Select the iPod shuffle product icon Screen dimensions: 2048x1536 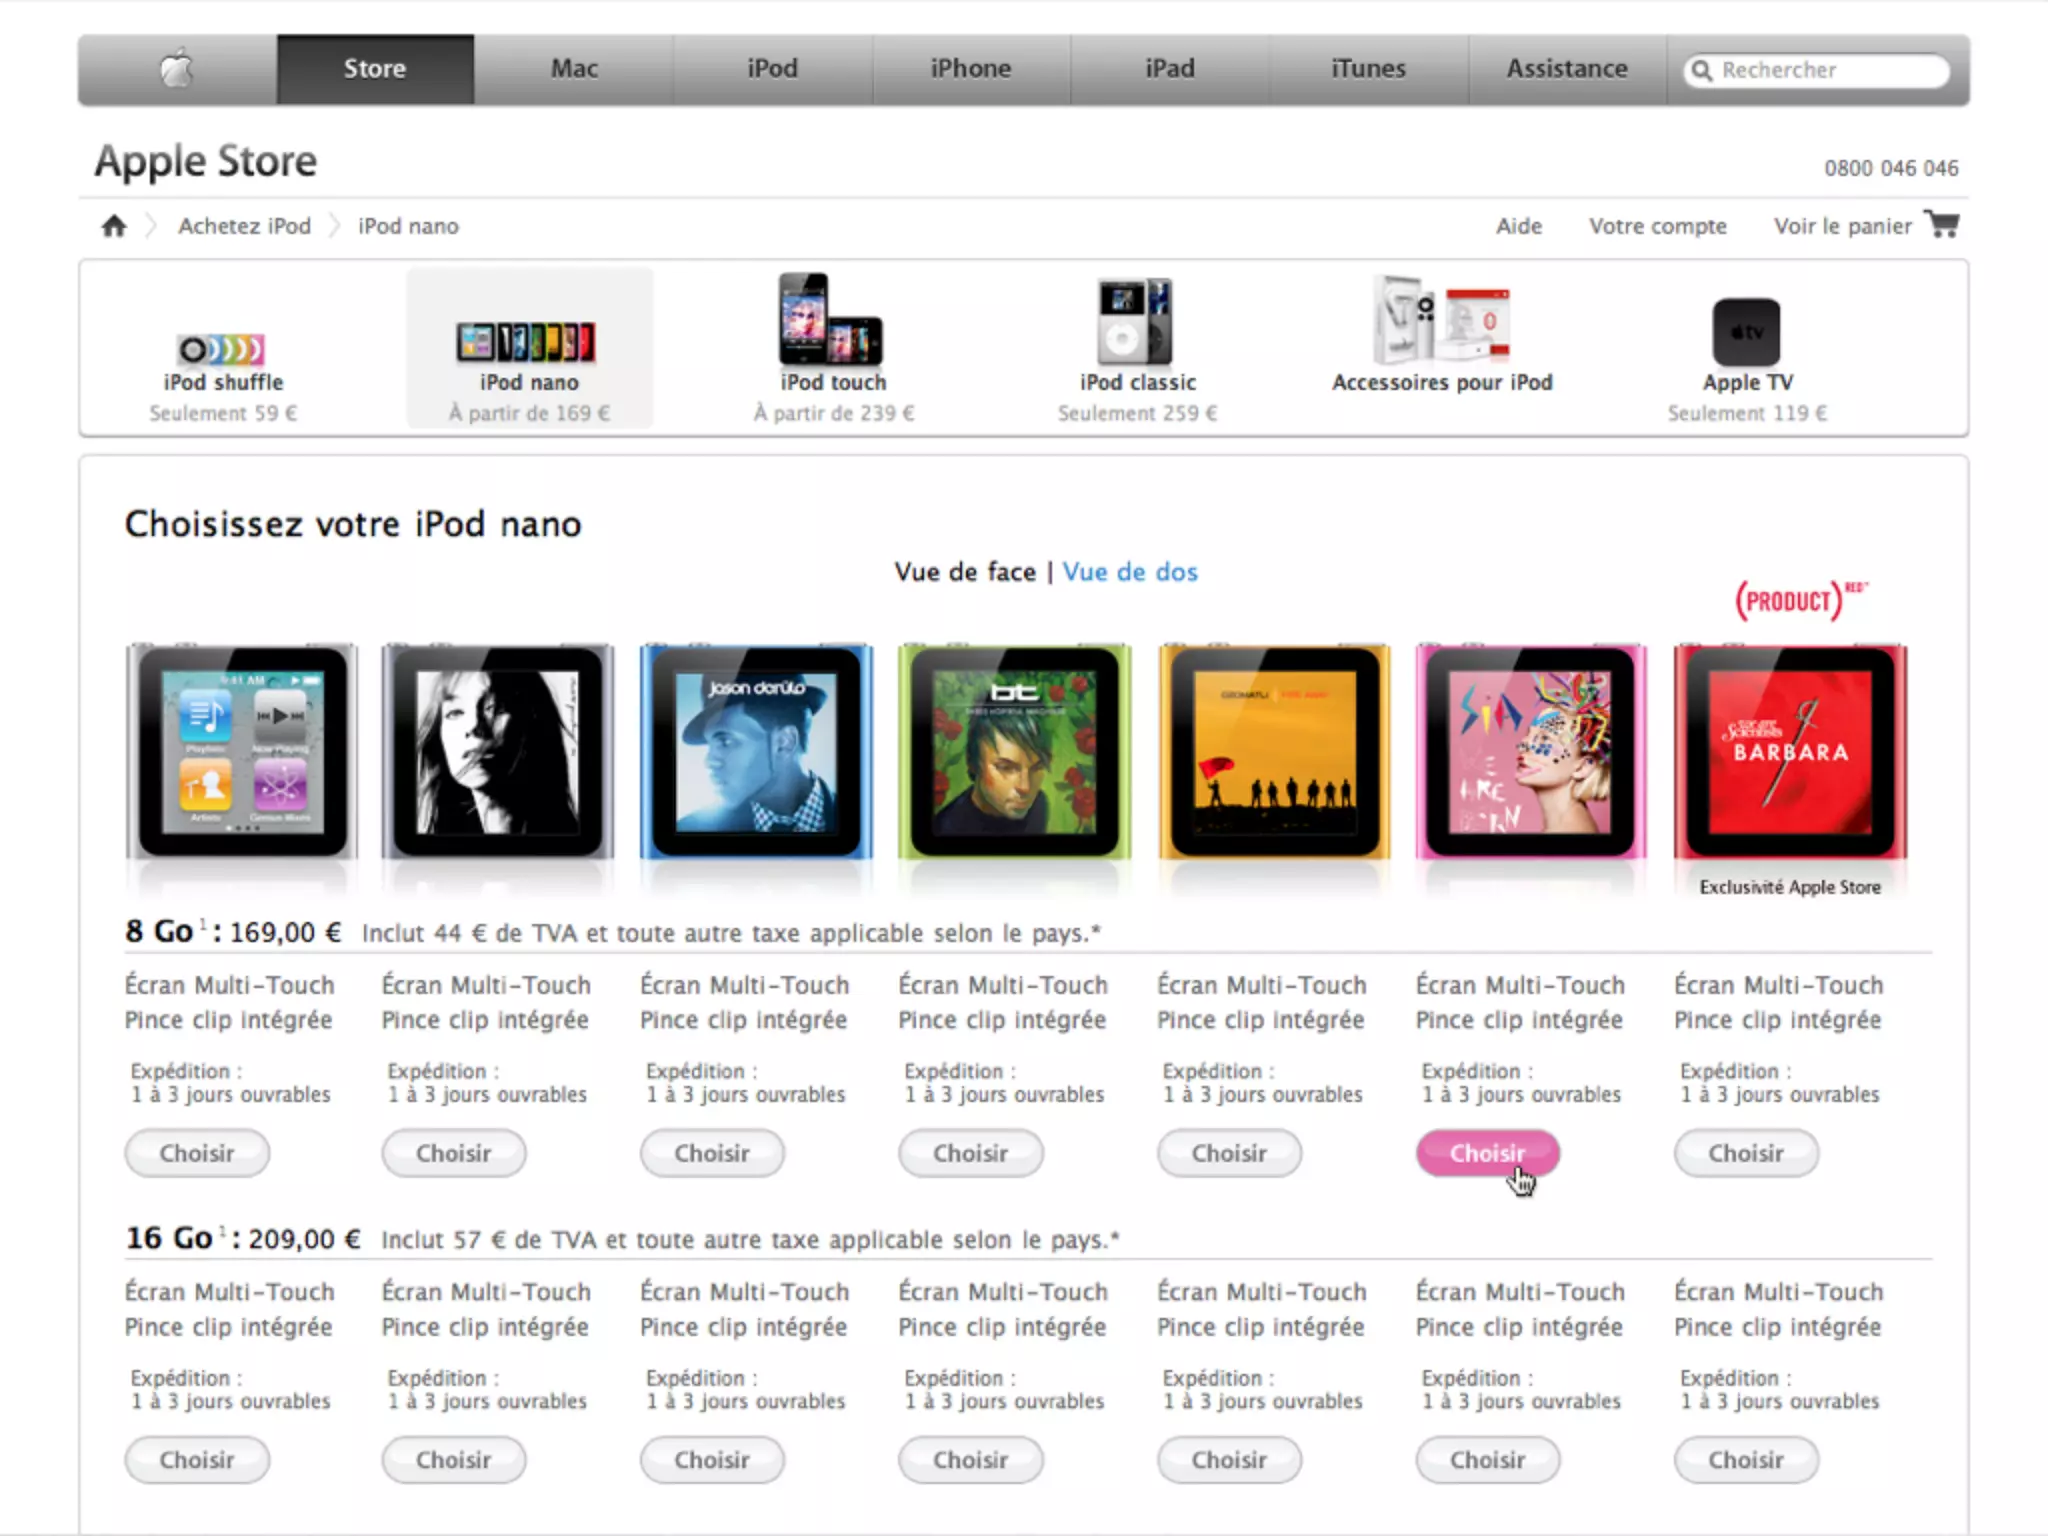tap(222, 350)
